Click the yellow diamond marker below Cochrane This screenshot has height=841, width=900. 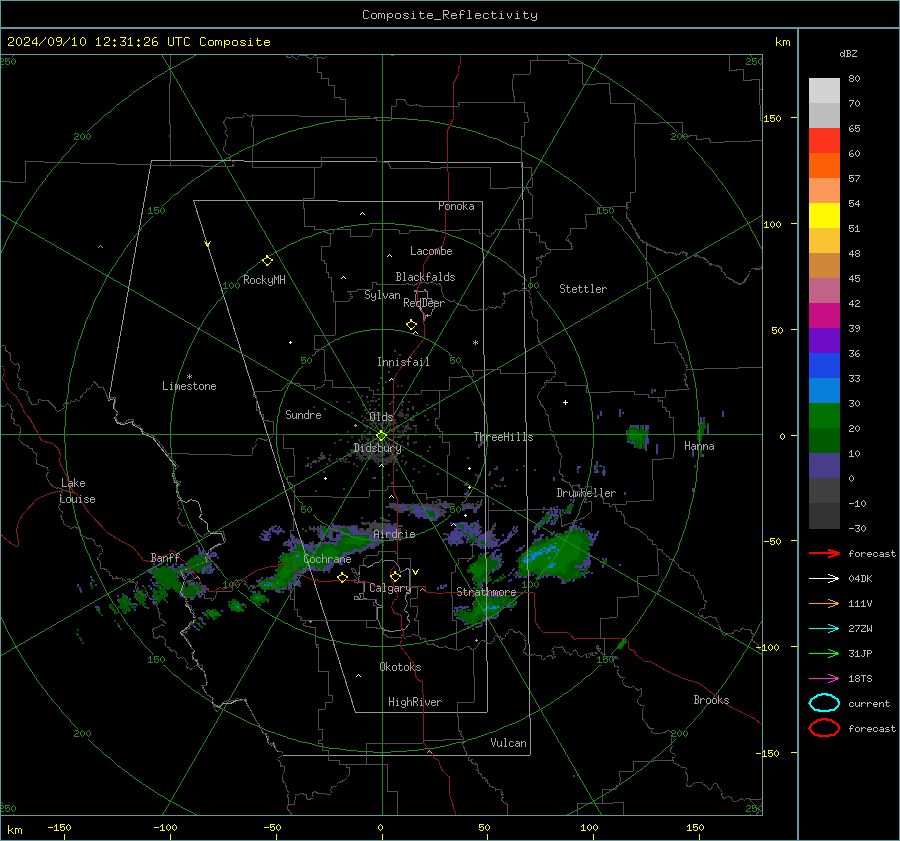(x=343, y=578)
